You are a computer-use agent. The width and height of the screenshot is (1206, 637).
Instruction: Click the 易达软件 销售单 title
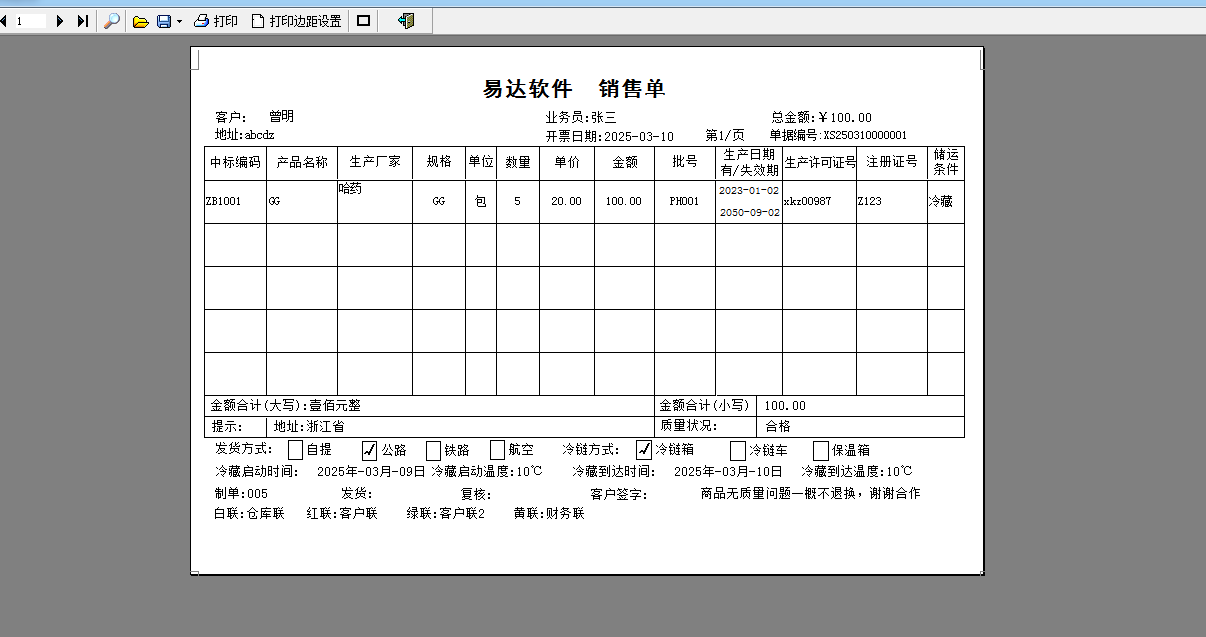pos(574,89)
